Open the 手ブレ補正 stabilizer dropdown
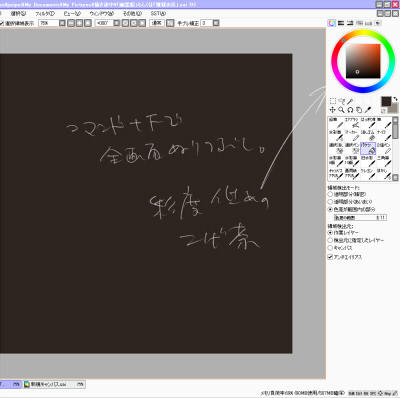This screenshot has width=400, height=398. pyautogui.click(x=216, y=23)
